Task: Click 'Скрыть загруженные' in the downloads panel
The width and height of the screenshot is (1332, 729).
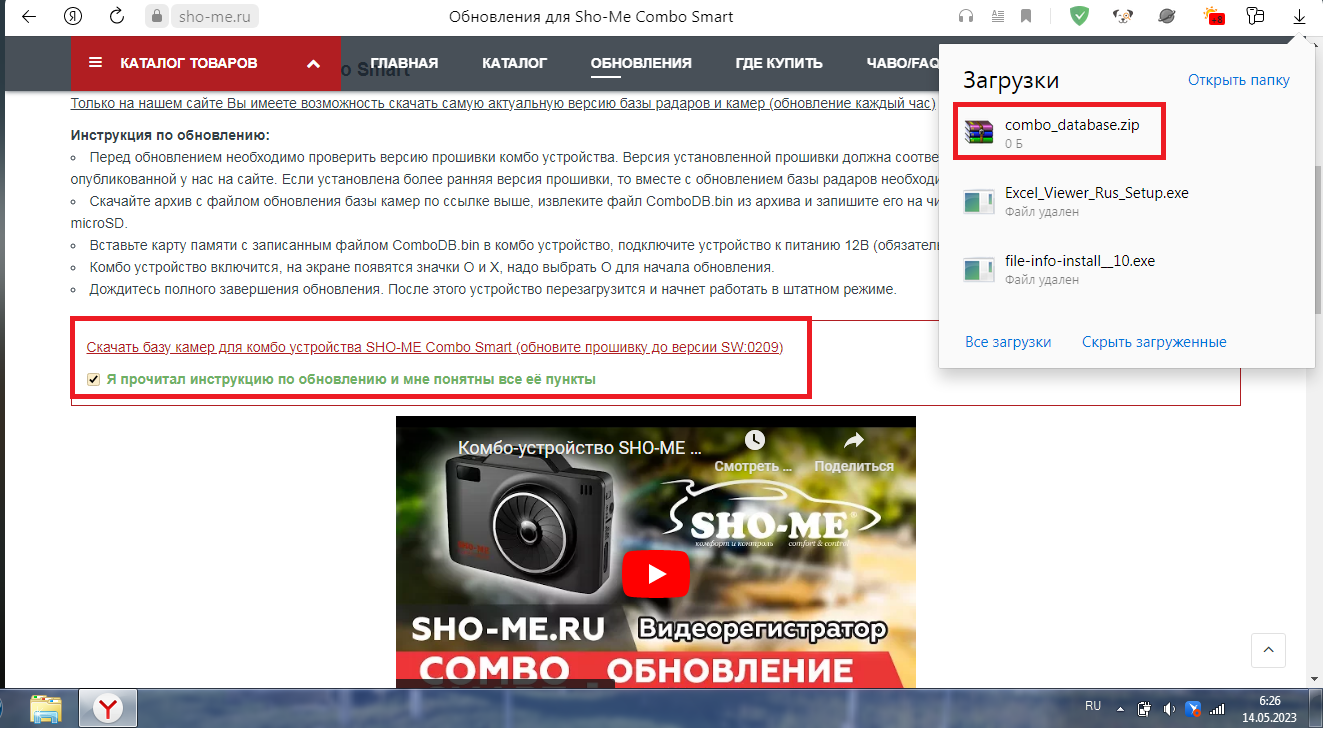Action: click(1153, 342)
